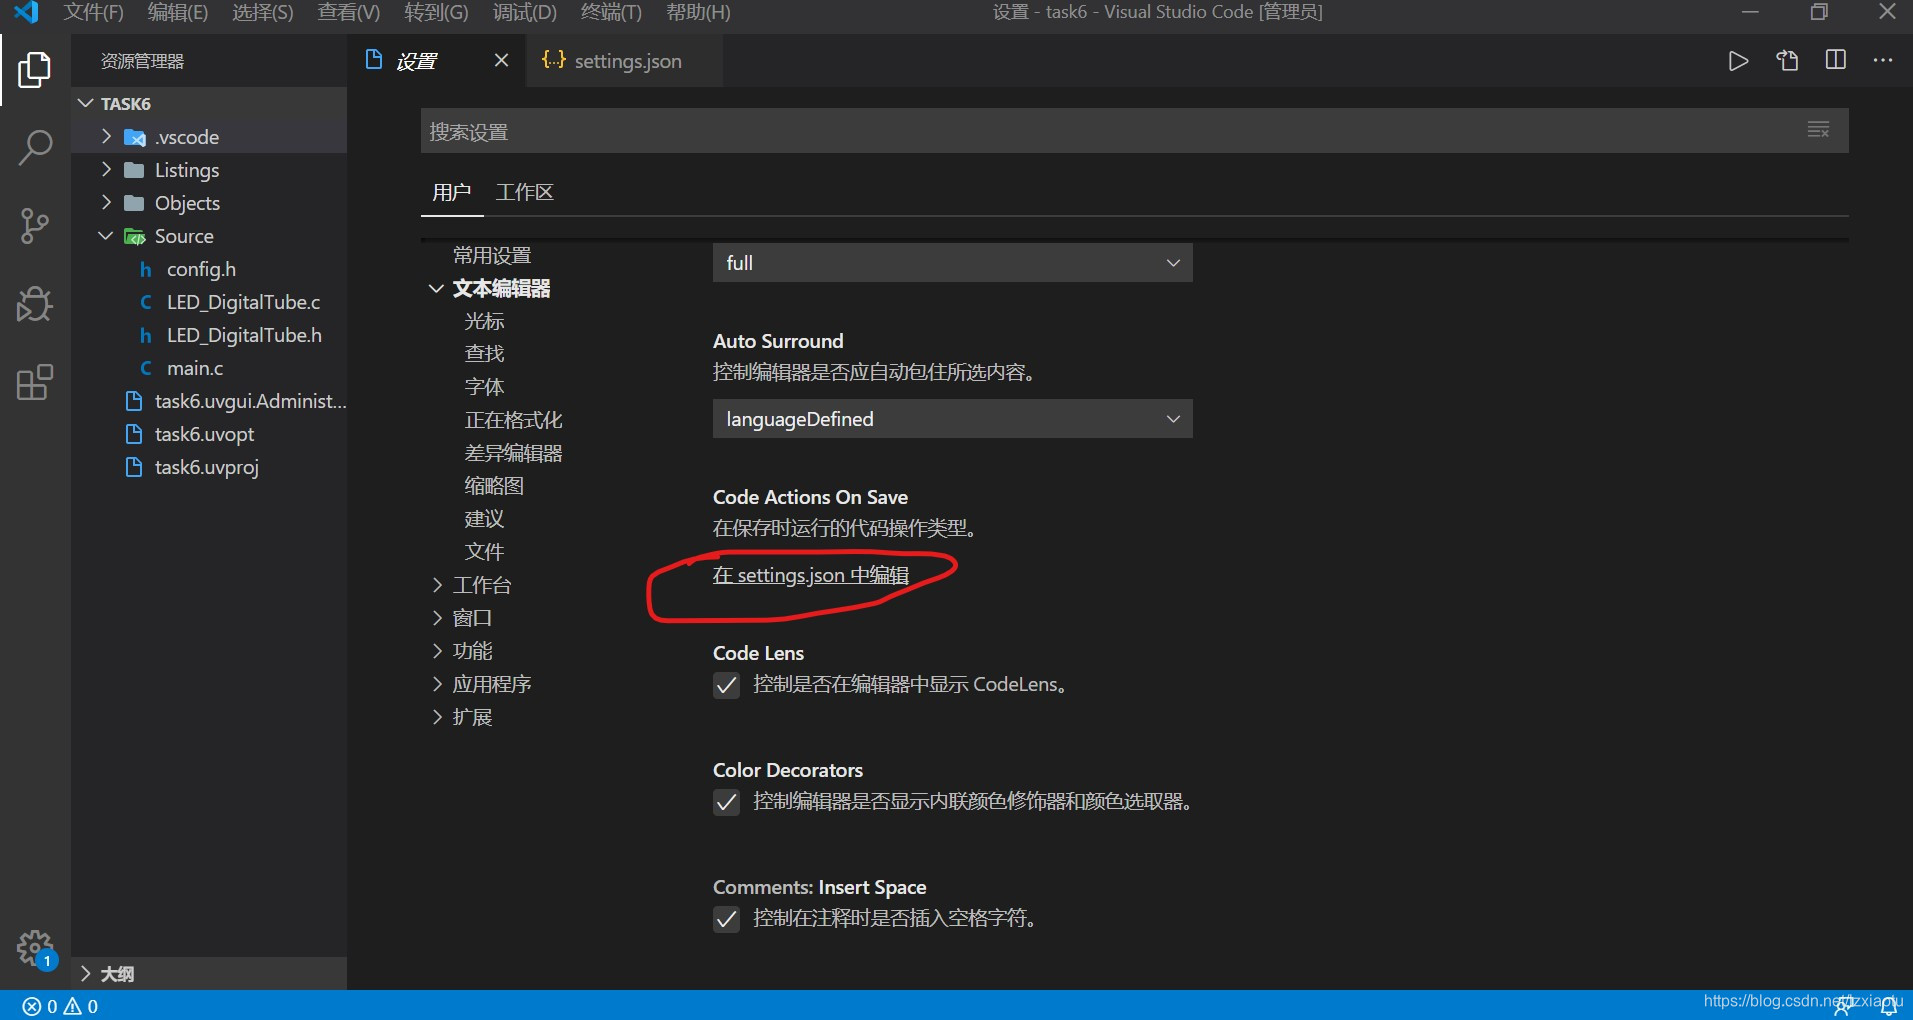Open the Auto Surround languageDefined dropdown
Viewport: 1913px width, 1020px height.
[952, 419]
